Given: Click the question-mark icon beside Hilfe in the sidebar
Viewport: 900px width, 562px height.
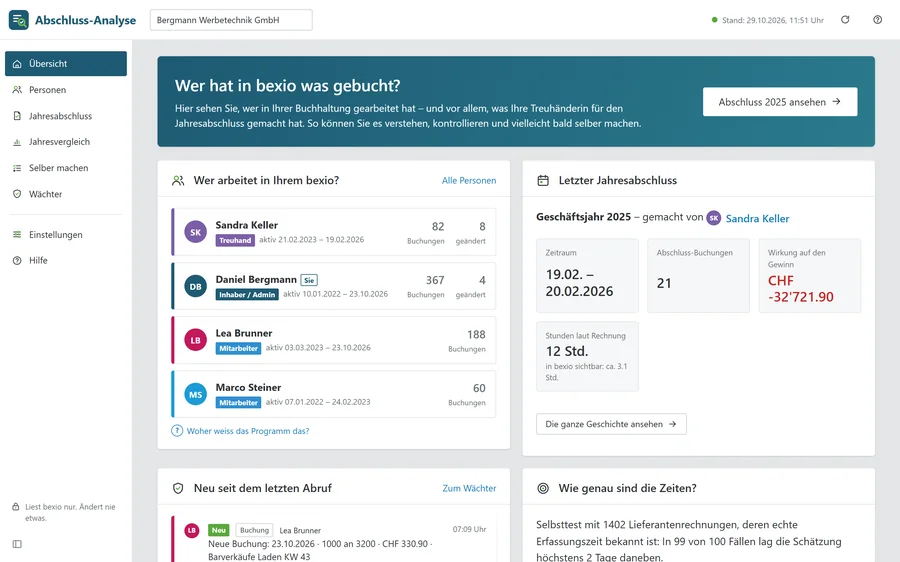Looking at the screenshot, I should [x=17, y=261].
